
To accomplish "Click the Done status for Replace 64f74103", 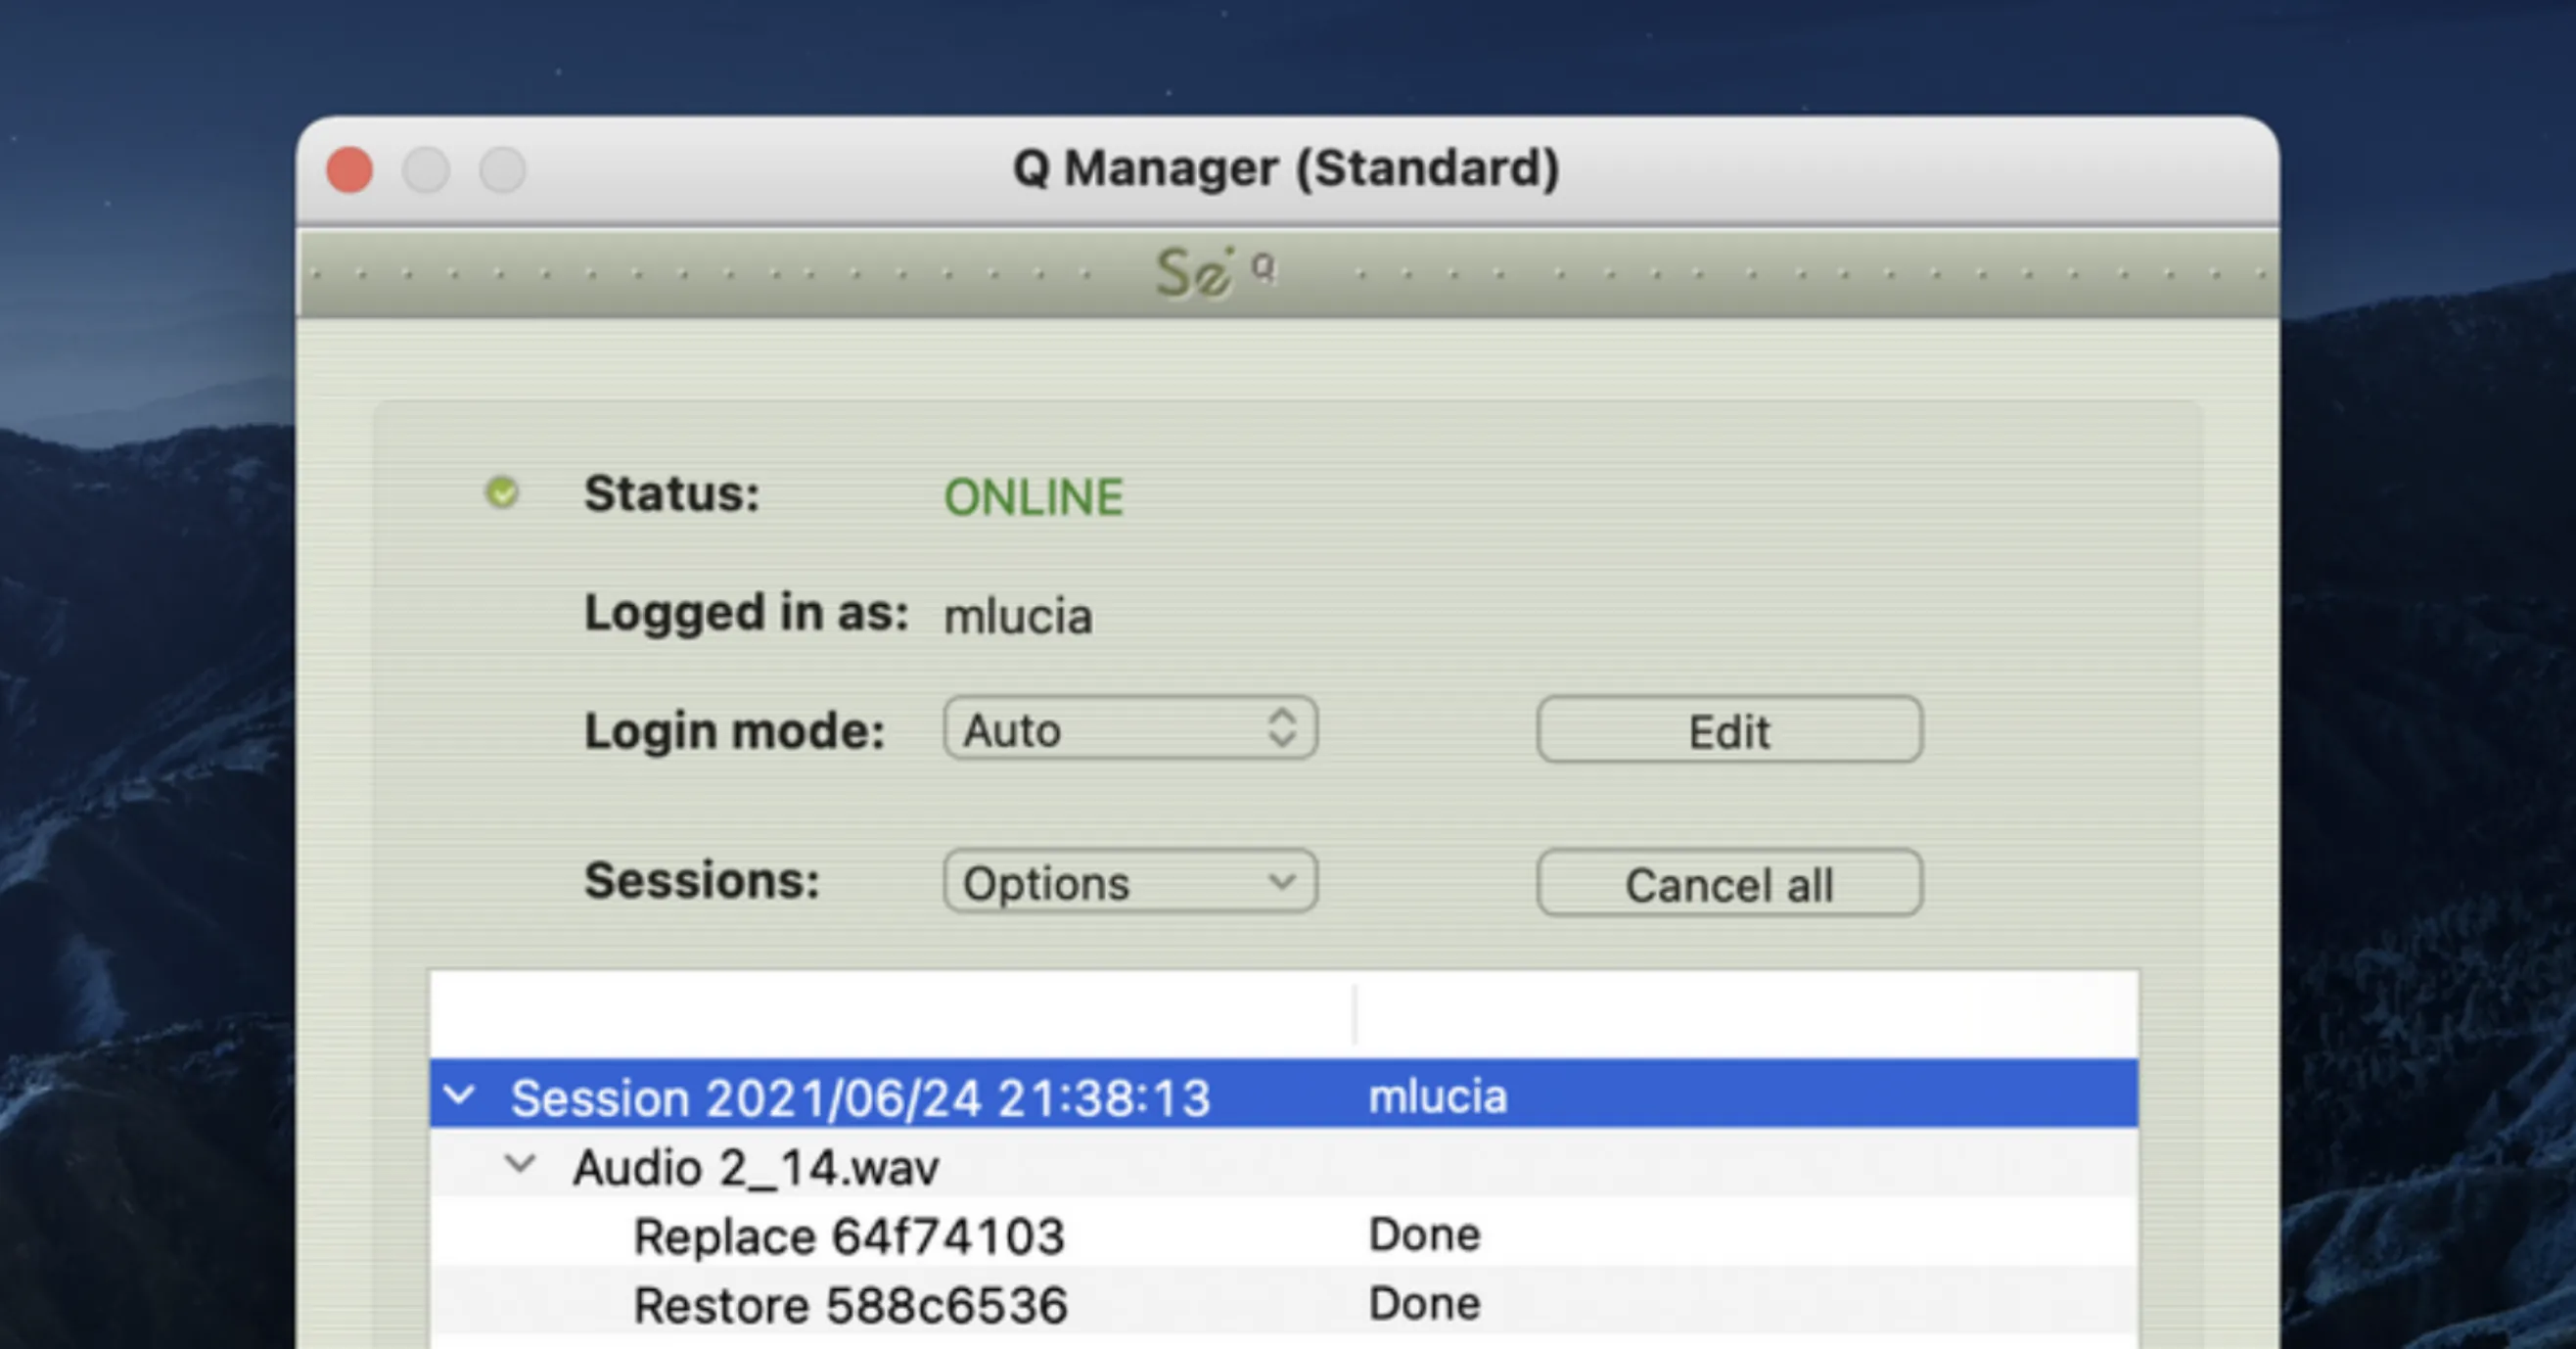I will tap(1424, 1234).
